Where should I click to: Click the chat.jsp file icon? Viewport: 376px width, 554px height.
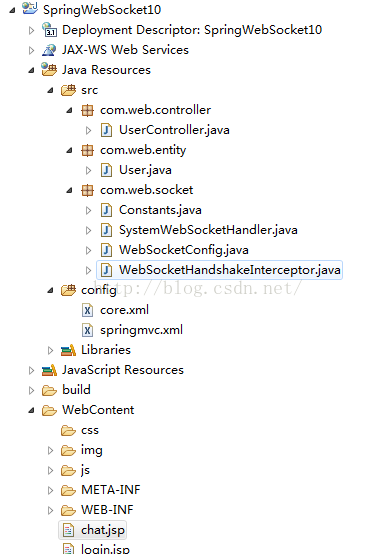68,530
